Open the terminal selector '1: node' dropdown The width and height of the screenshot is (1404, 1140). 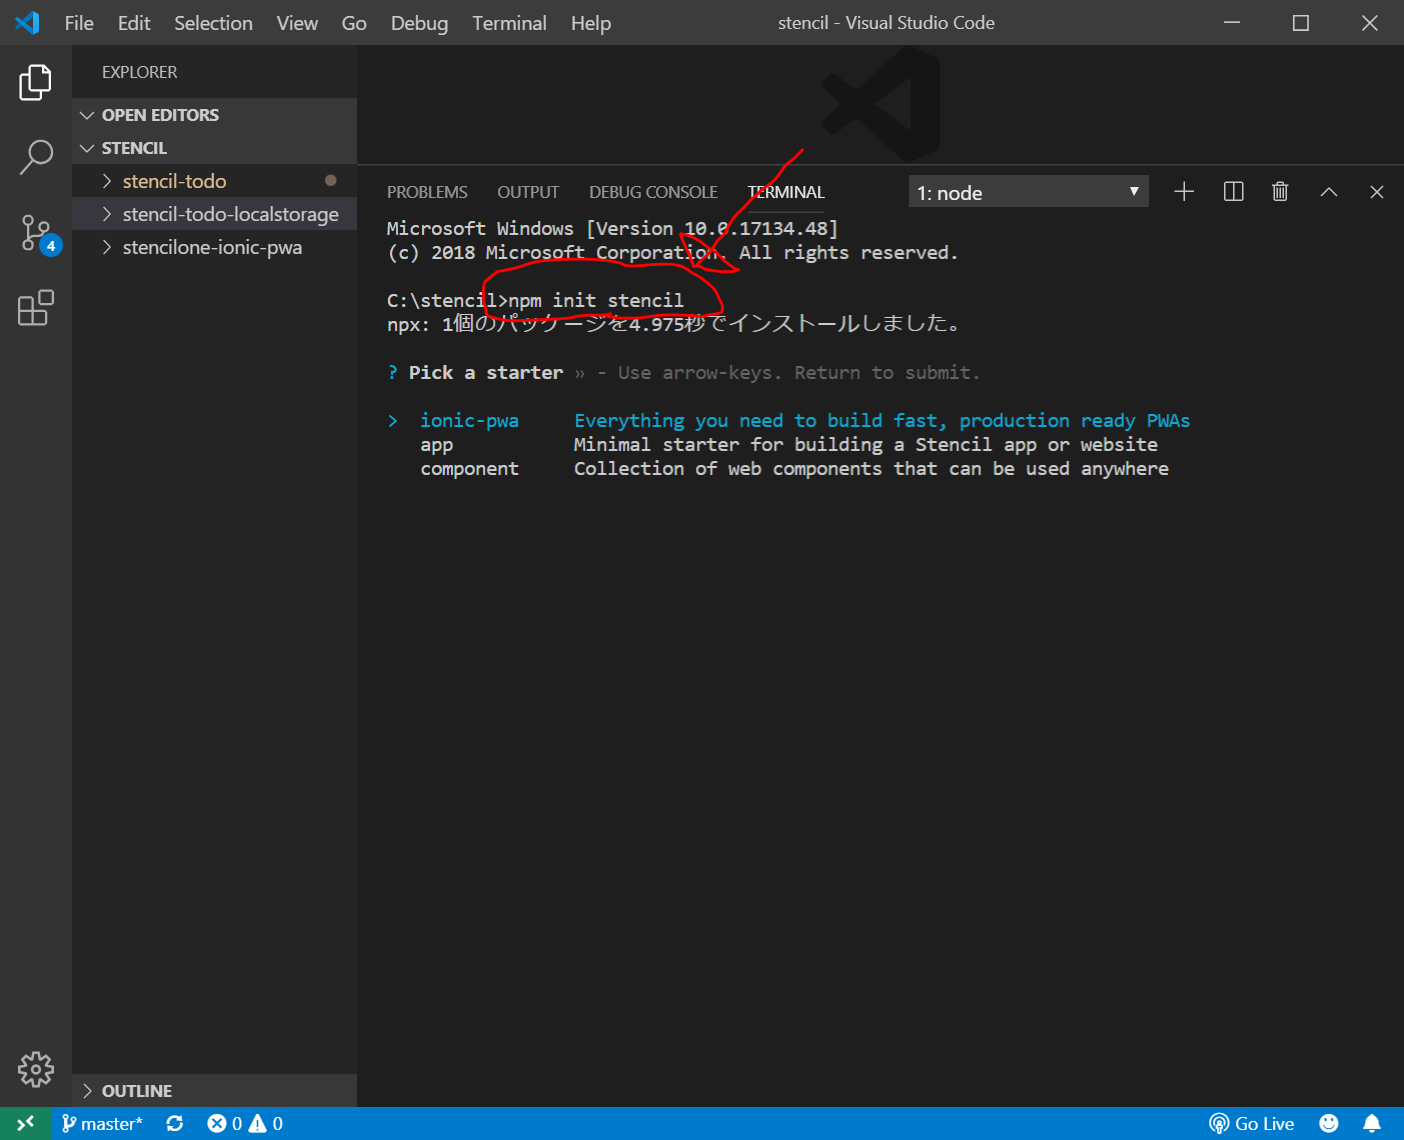1028,192
